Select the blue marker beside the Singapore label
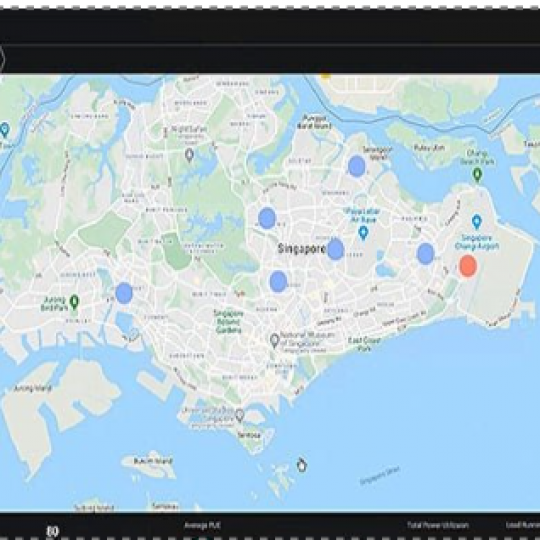The height and width of the screenshot is (540, 540). pos(335,249)
